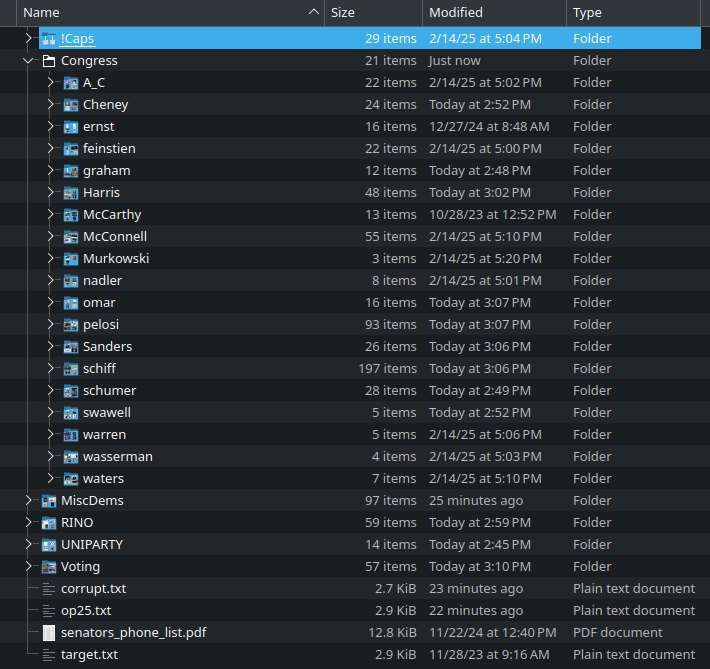
Task: Sort by the Size column header
Action: [374, 13]
